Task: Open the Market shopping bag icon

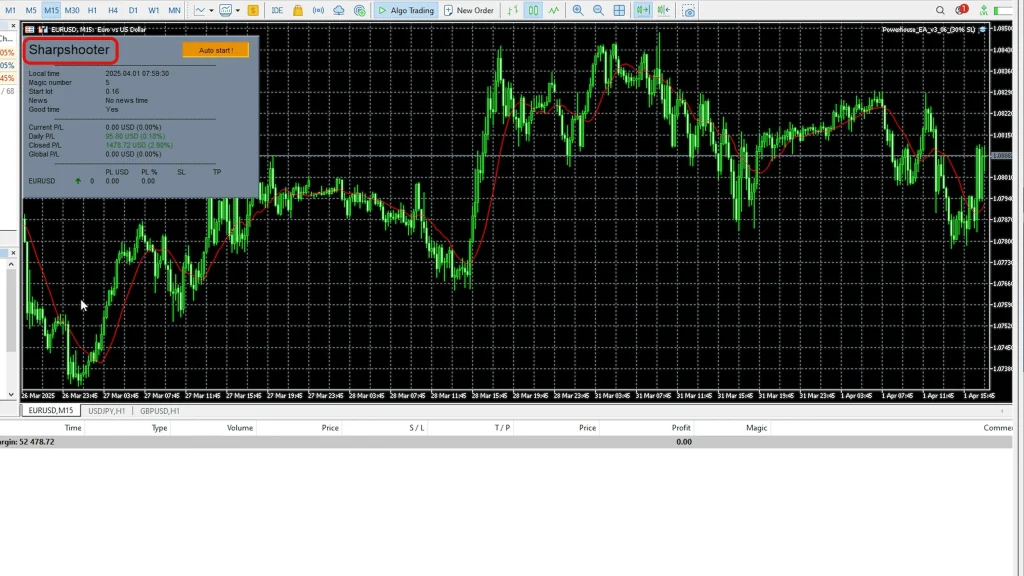Action: coord(297,10)
